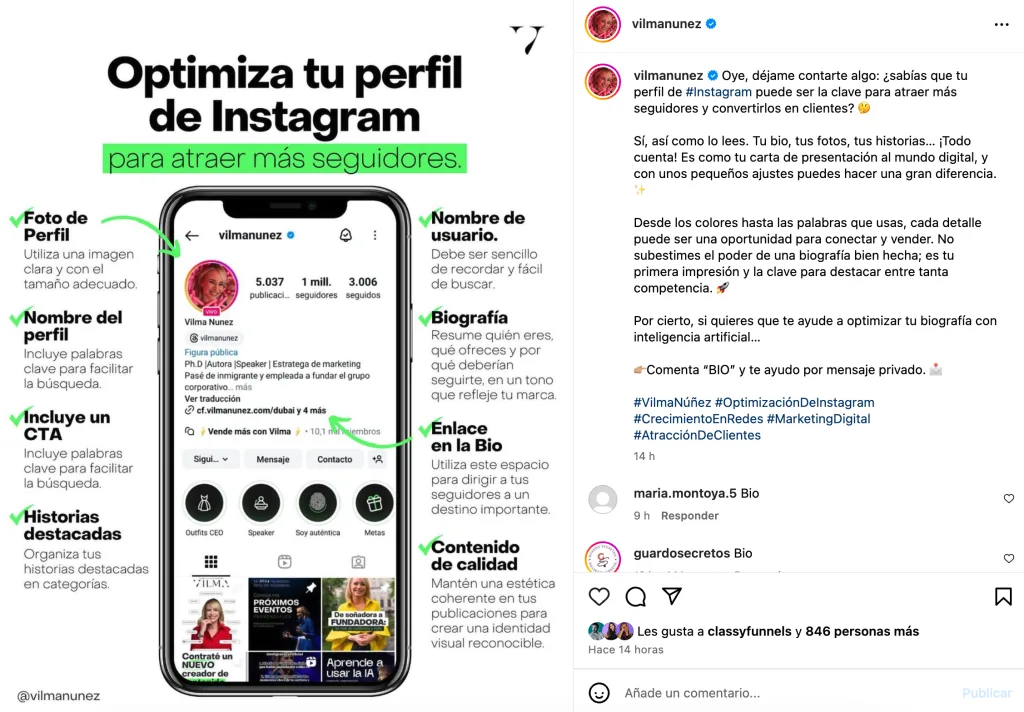
Task: Open maria.montoya.5's avatar
Action: click(x=602, y=499)
